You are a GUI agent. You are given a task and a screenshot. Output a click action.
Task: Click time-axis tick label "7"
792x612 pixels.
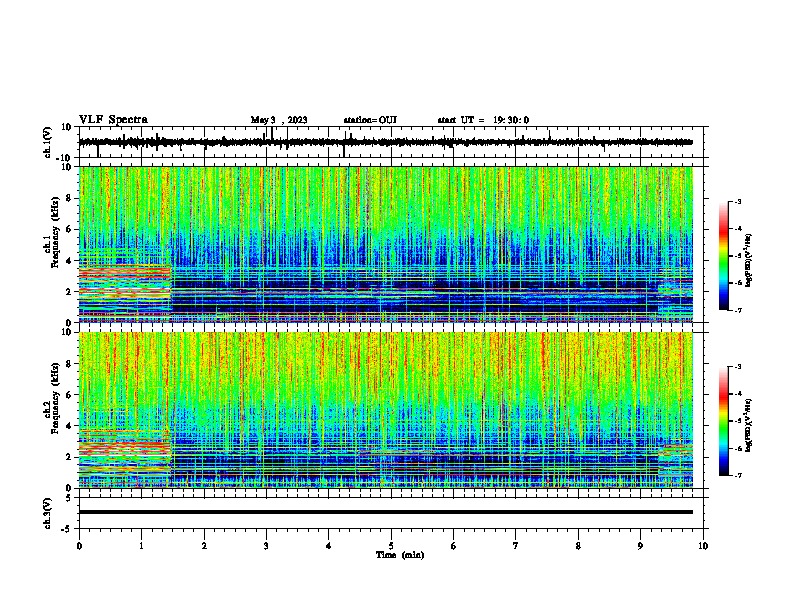pyautogui.click(x=516, y=546)
